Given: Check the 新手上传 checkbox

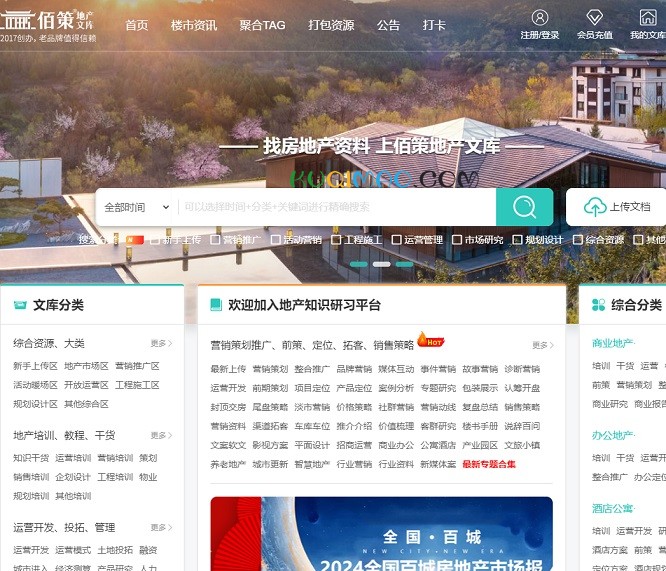Looking at the screenshot, I should pos(155,240).
